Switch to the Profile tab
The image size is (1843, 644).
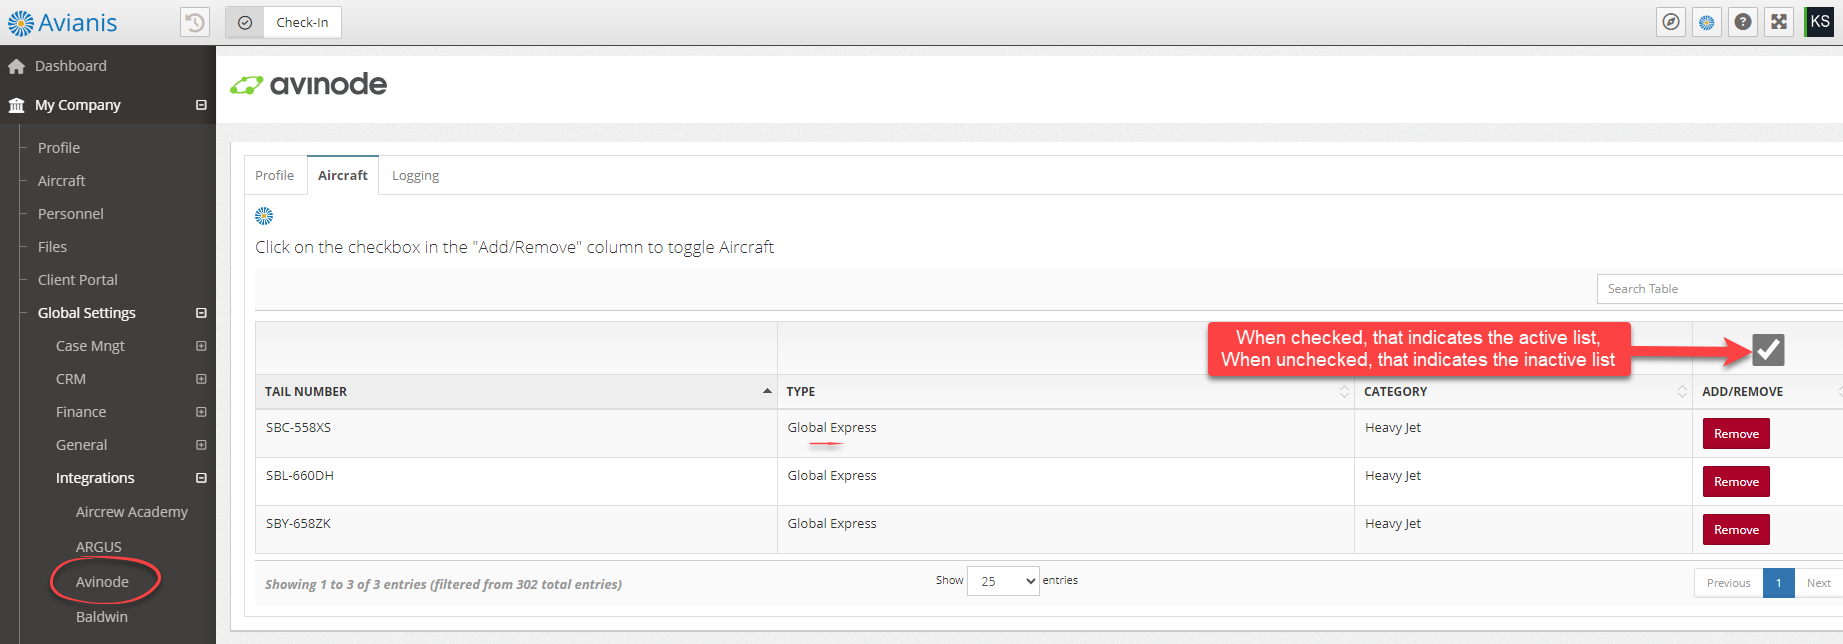tap(274, 175)
